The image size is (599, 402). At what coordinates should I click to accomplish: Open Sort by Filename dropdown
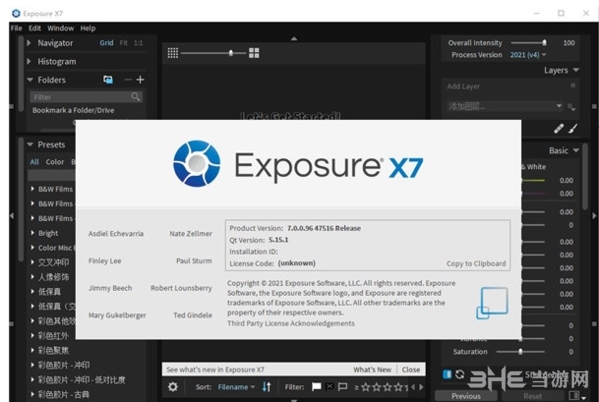(x=236, y=387)
